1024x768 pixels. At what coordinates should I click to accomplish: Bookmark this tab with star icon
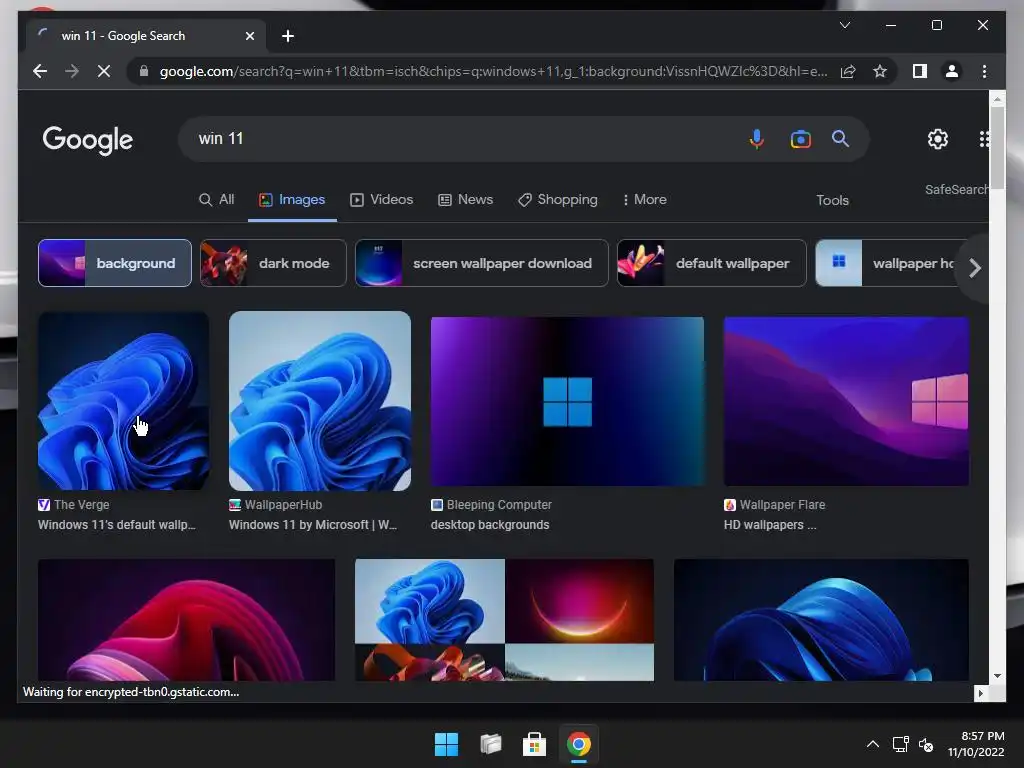point(880,71)
